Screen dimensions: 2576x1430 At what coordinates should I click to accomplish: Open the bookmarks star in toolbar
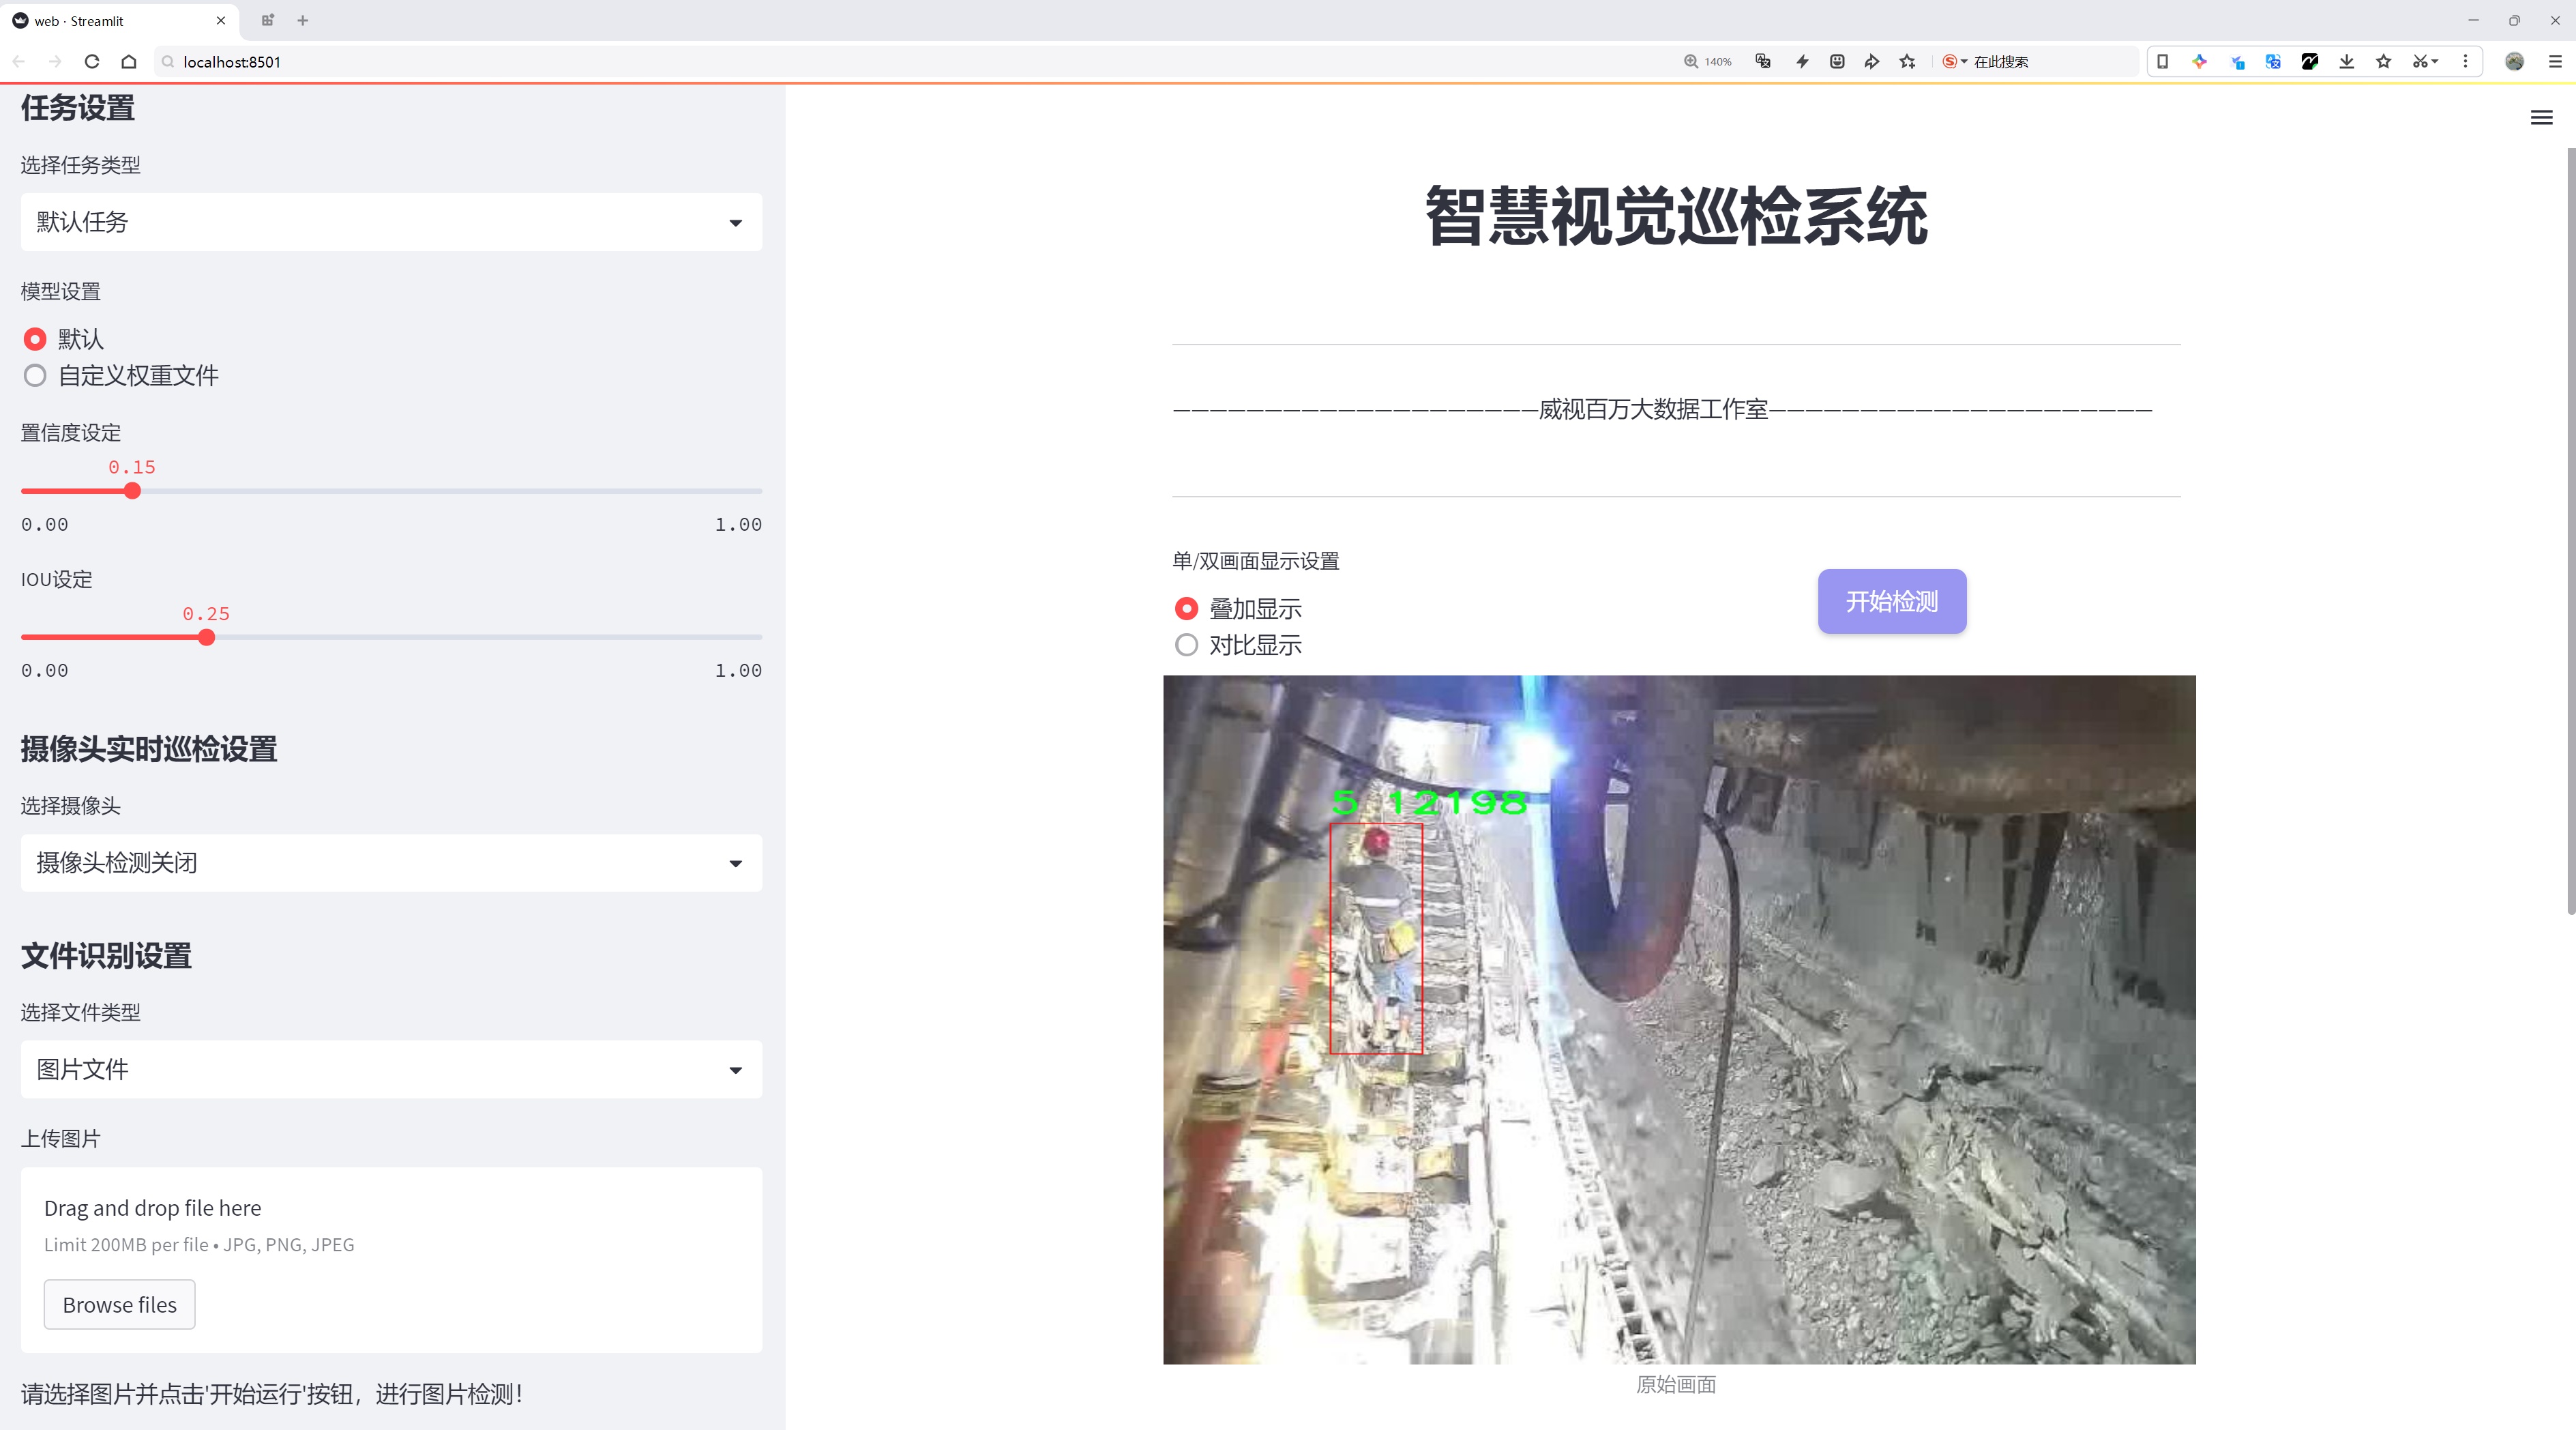2384,62
